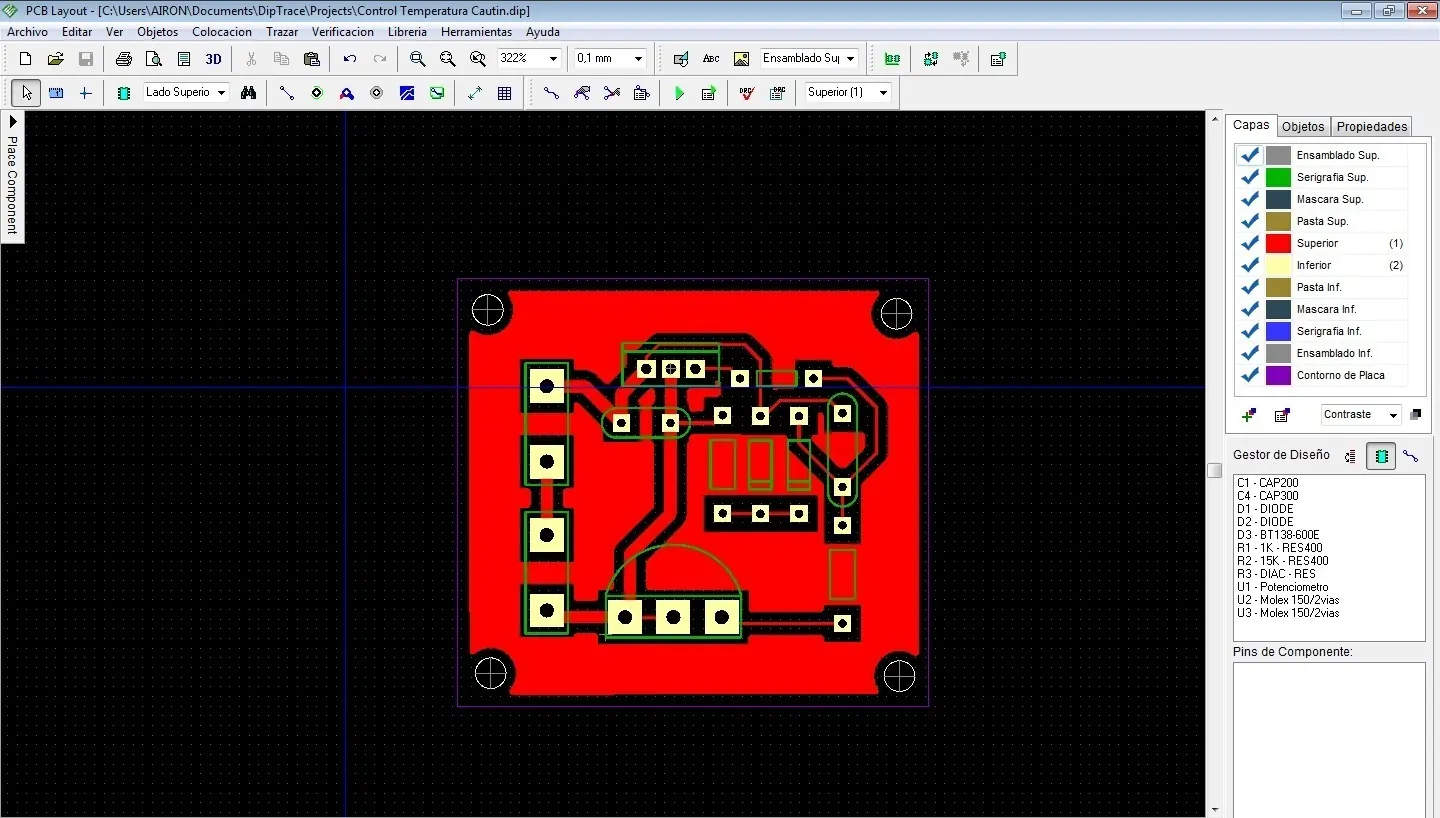This screenshot has width=1440, height=818.
Task: Activate the measure ruler tool
Action: tap(56, 93)
